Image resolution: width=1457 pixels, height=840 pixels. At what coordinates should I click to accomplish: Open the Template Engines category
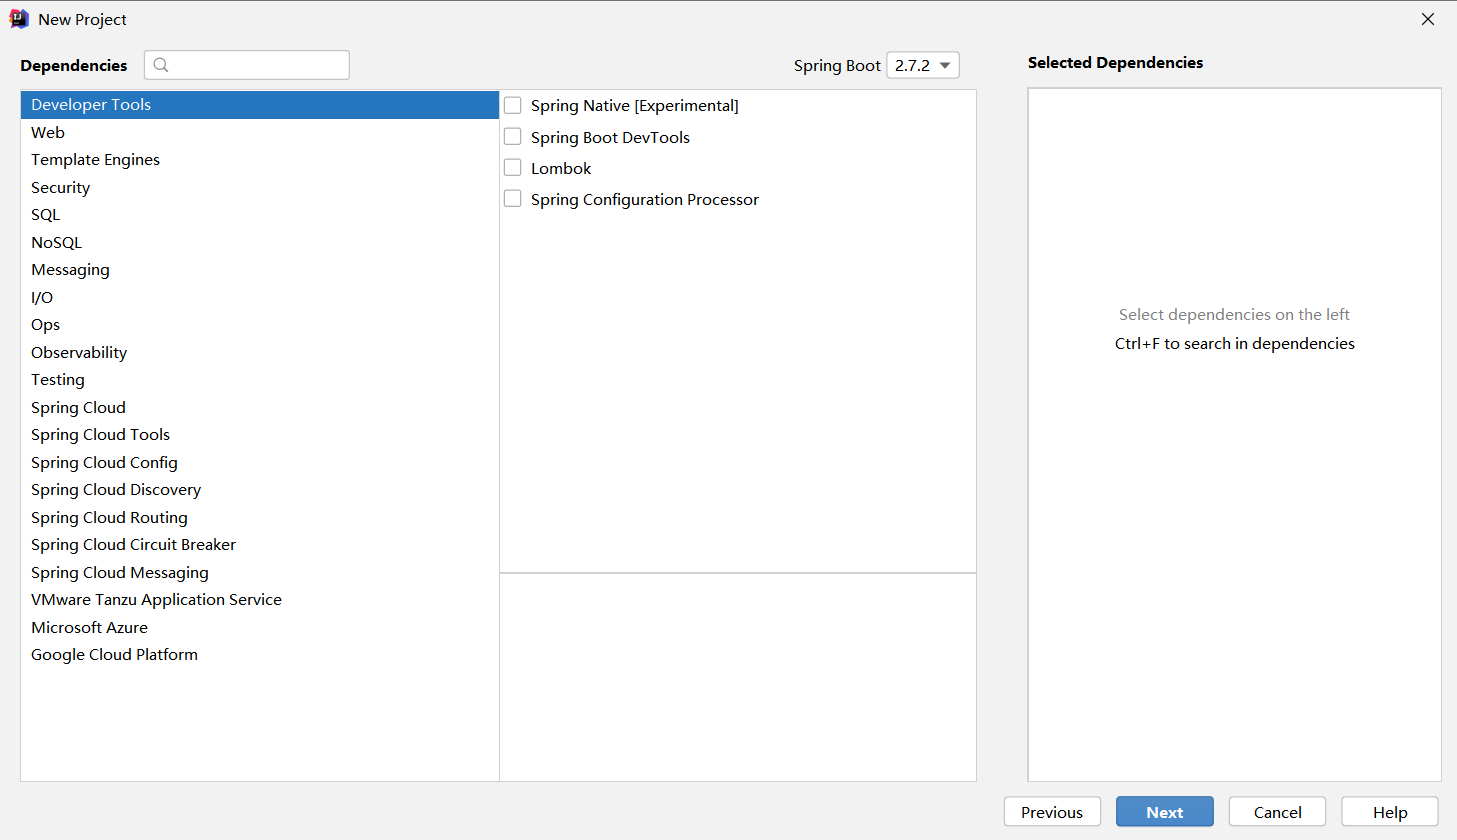260,160
